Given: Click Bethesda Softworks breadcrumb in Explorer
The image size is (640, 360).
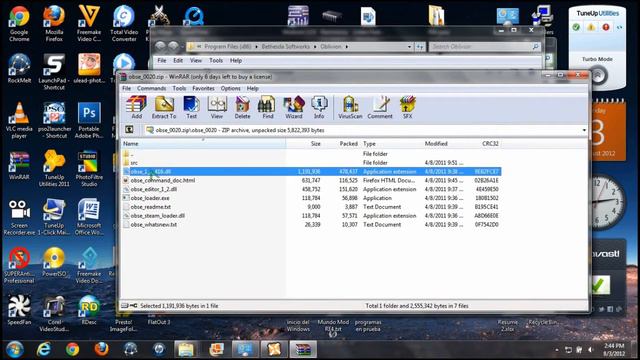Looking at the screenshot, I should click(286, 47).
